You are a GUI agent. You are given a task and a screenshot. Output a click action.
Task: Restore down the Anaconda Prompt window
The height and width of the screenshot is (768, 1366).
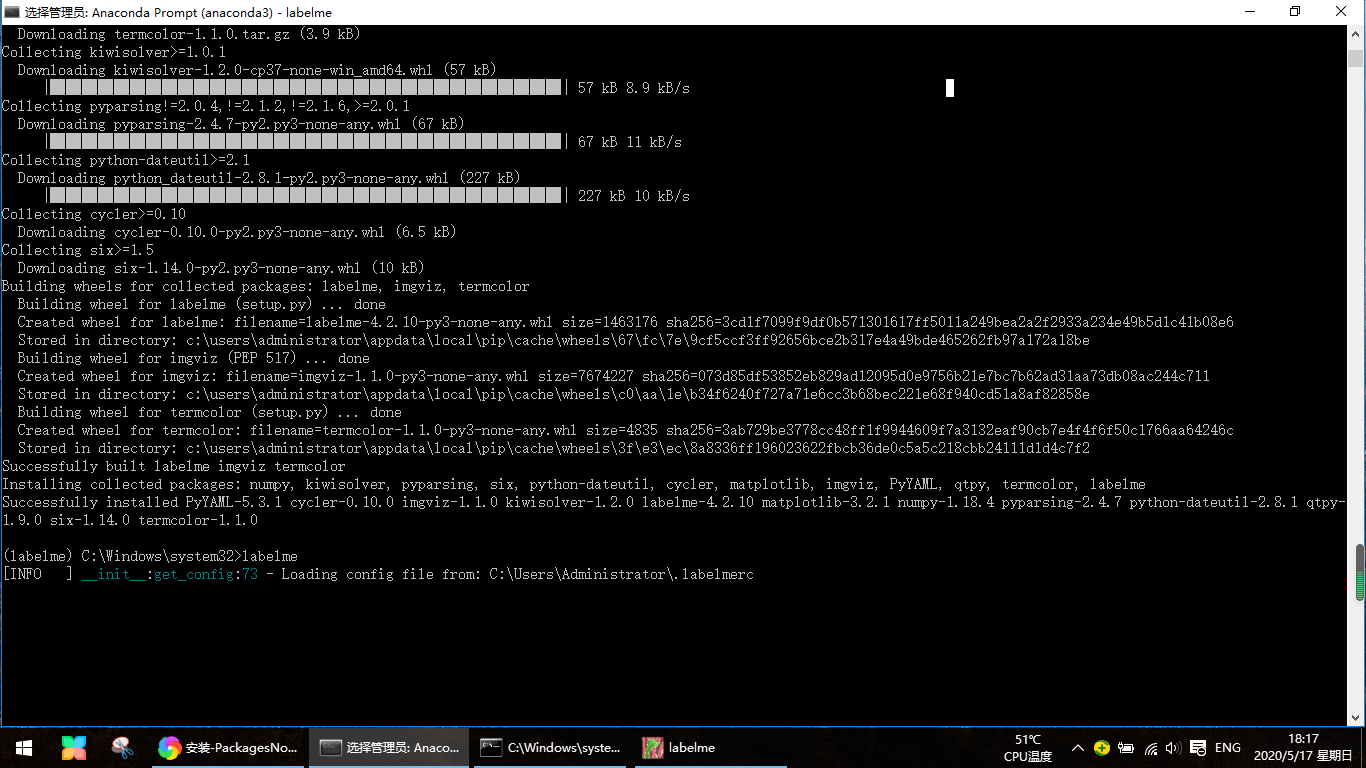click(x=1295, y=12)
